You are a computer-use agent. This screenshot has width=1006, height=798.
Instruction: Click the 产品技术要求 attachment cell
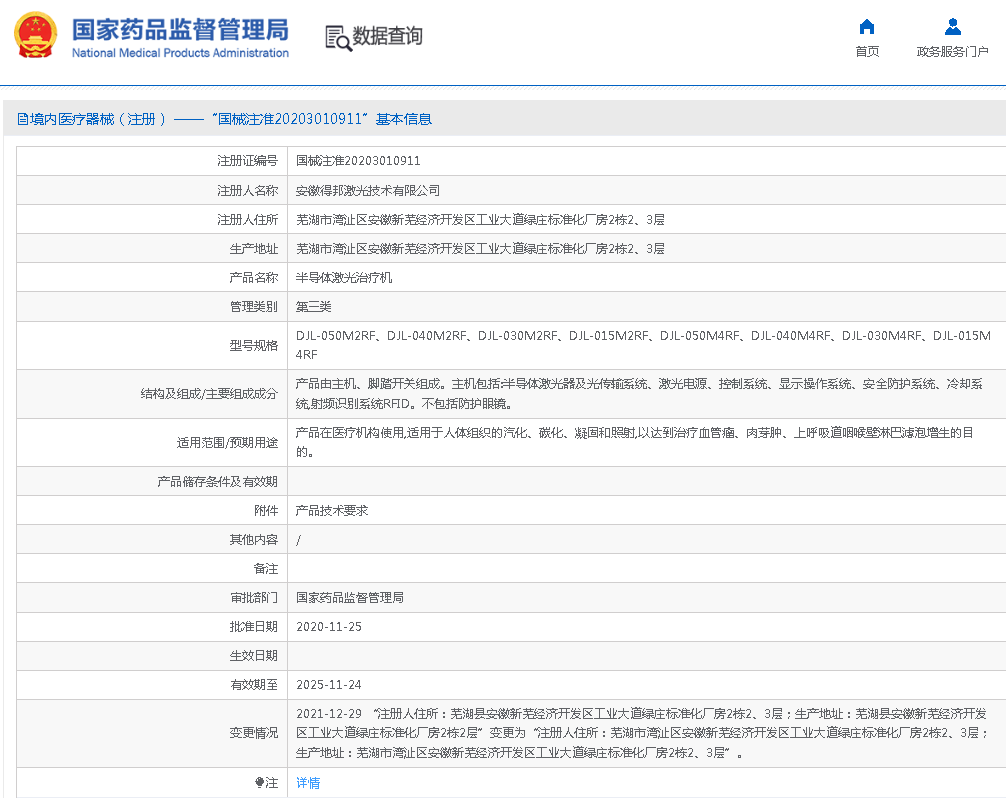[332, 510]
